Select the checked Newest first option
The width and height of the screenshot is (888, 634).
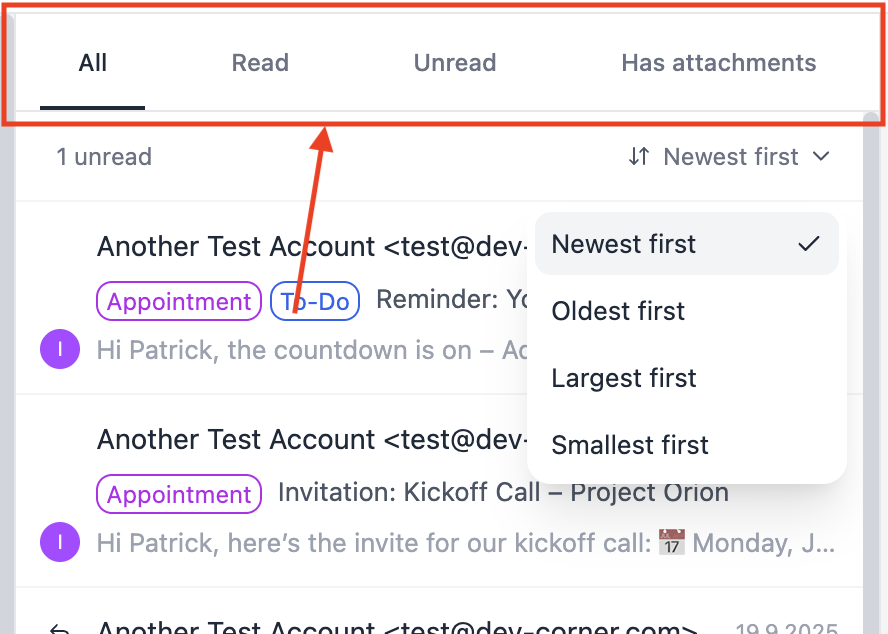(x=686, y=244)
